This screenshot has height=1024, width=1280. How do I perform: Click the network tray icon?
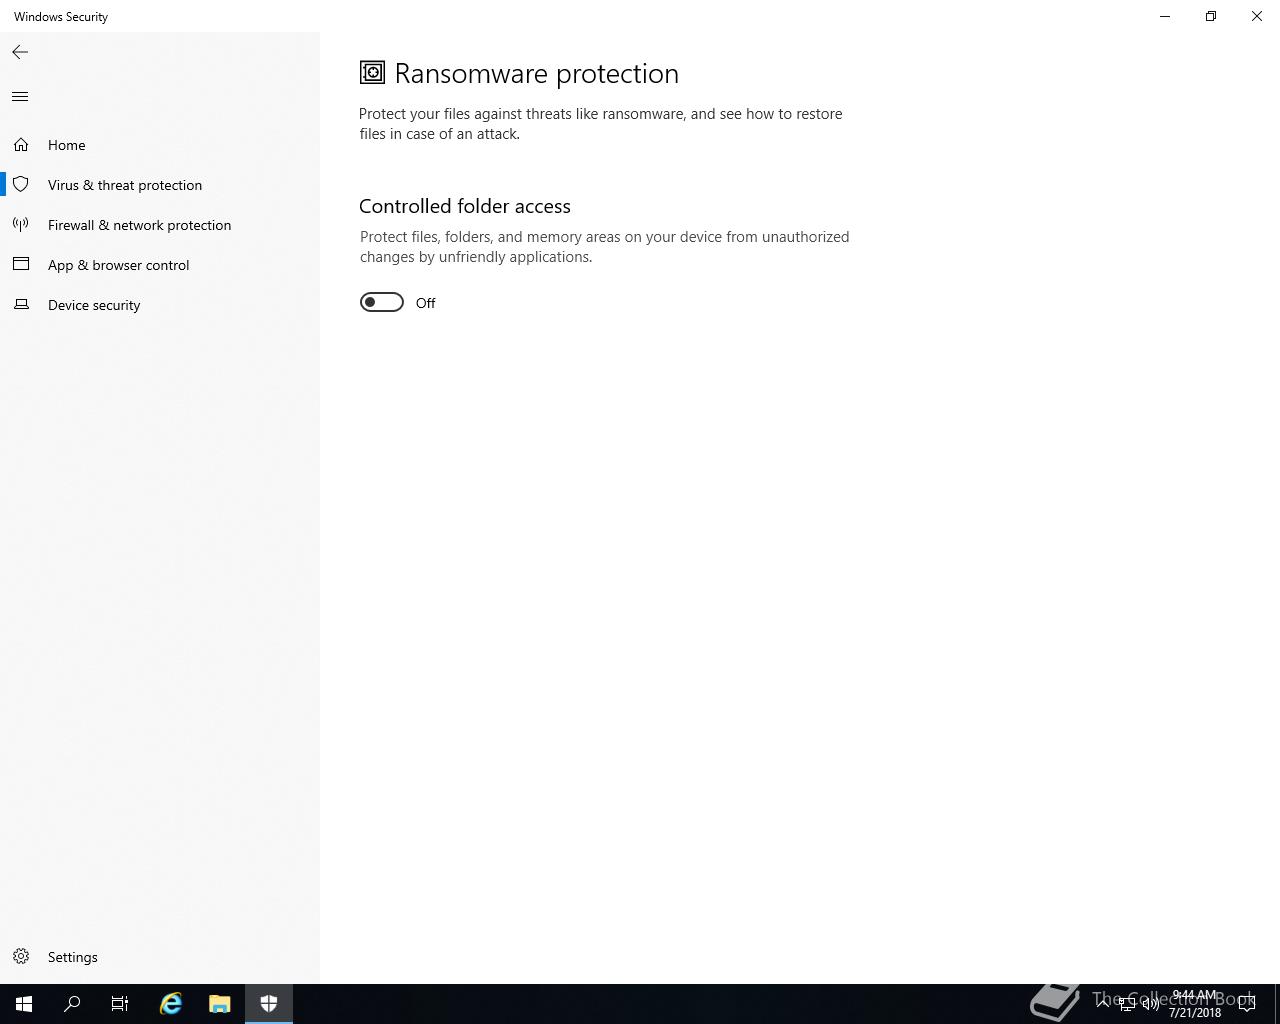click(x=1127, y=1004)
